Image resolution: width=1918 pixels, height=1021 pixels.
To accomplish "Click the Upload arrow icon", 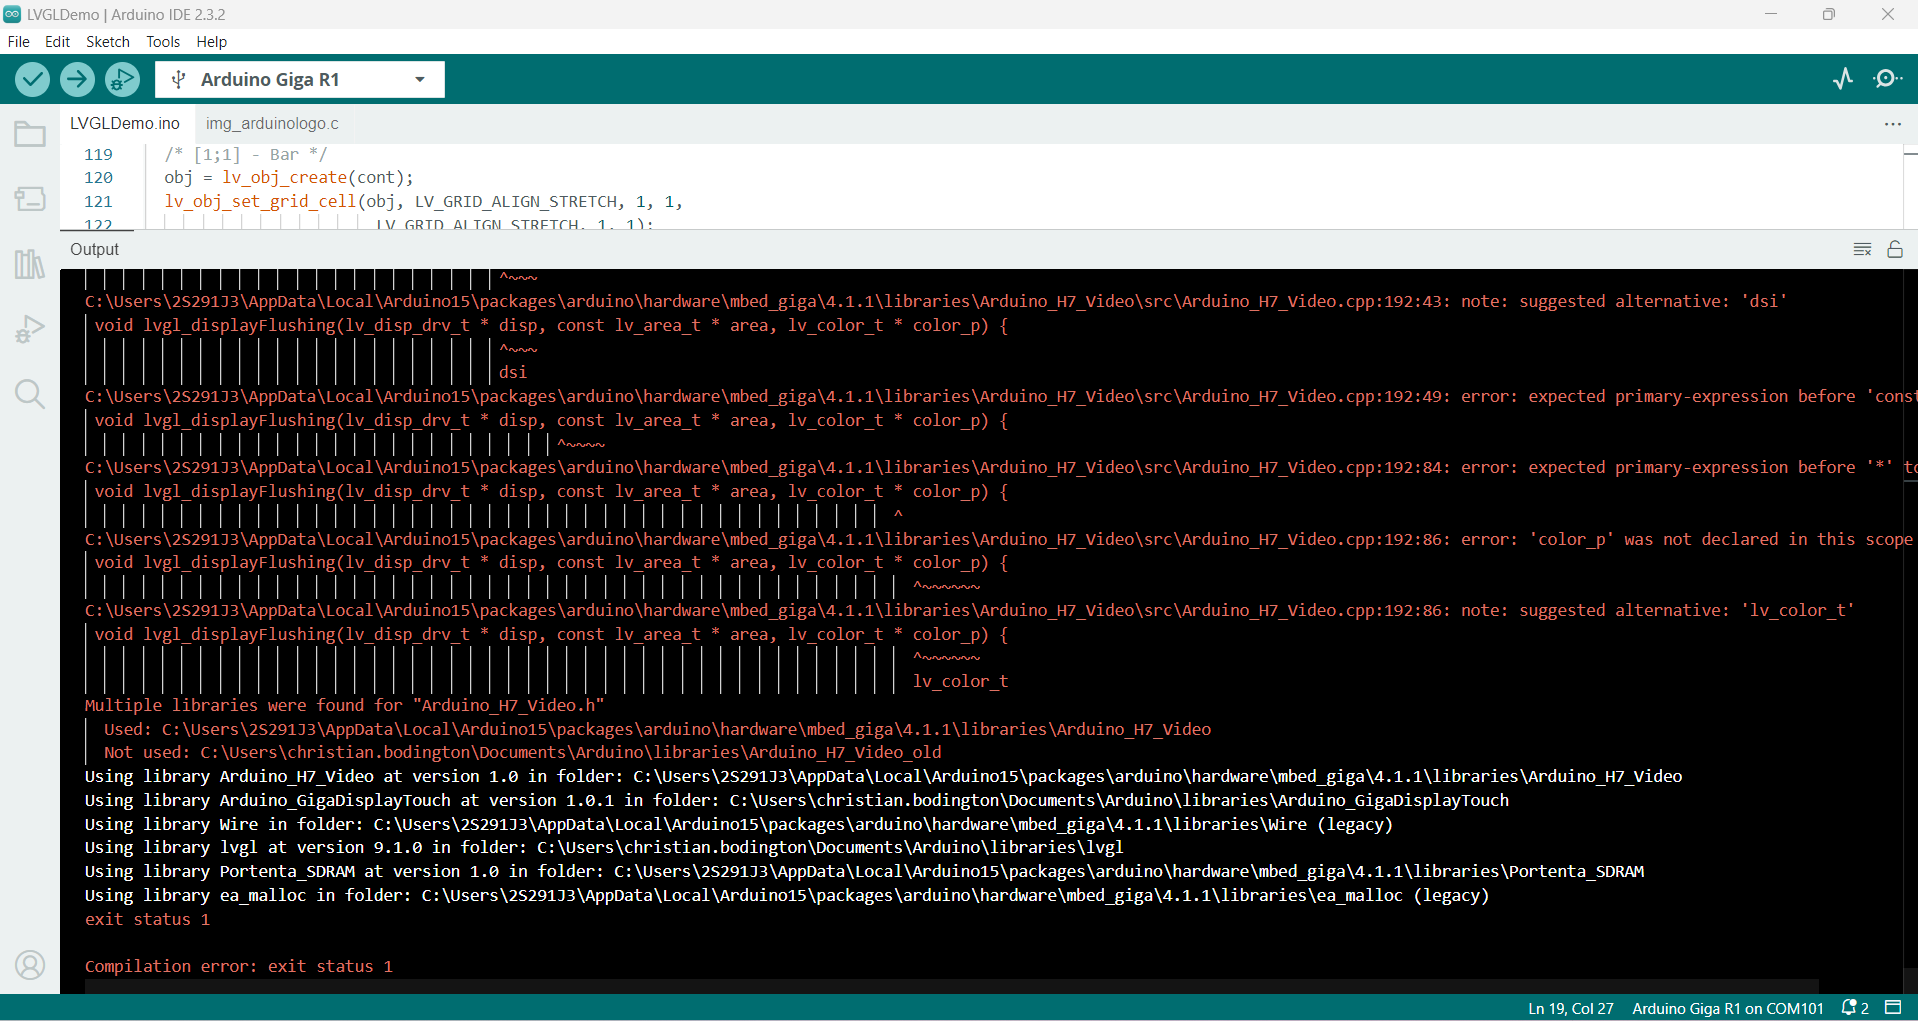I will [x=77, y=79].
